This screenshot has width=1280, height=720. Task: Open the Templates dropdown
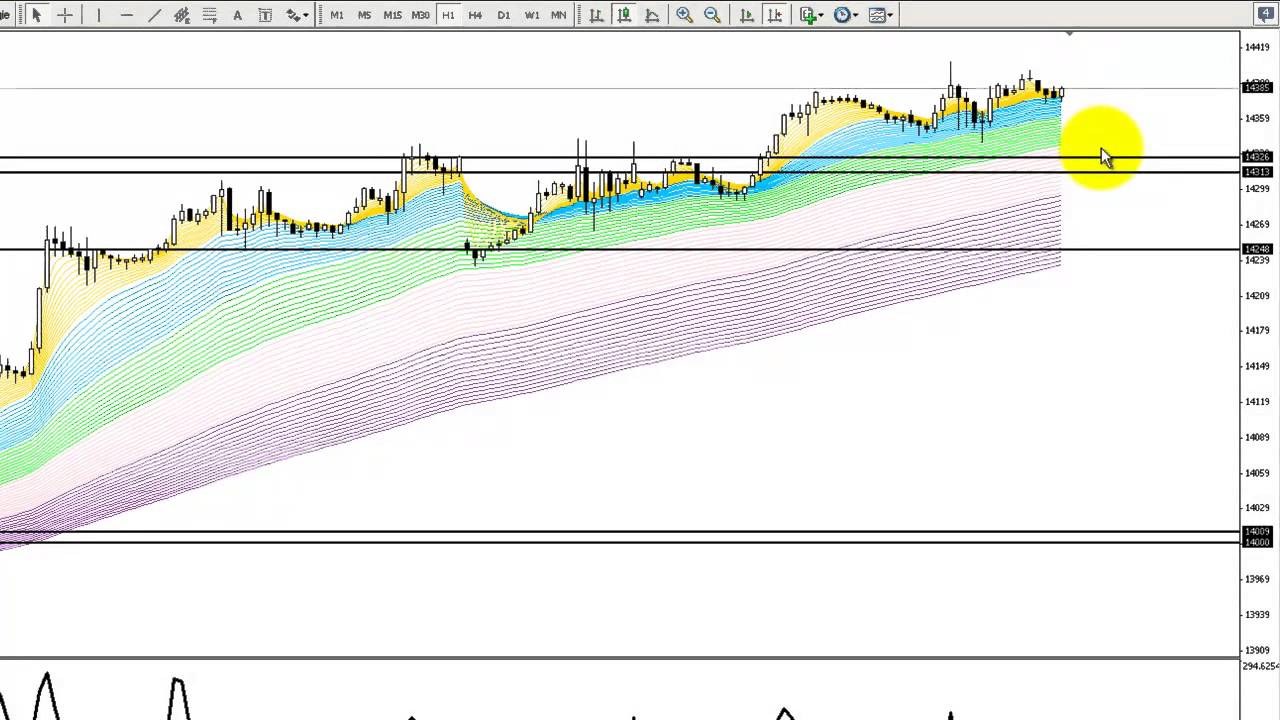(881, 15)
